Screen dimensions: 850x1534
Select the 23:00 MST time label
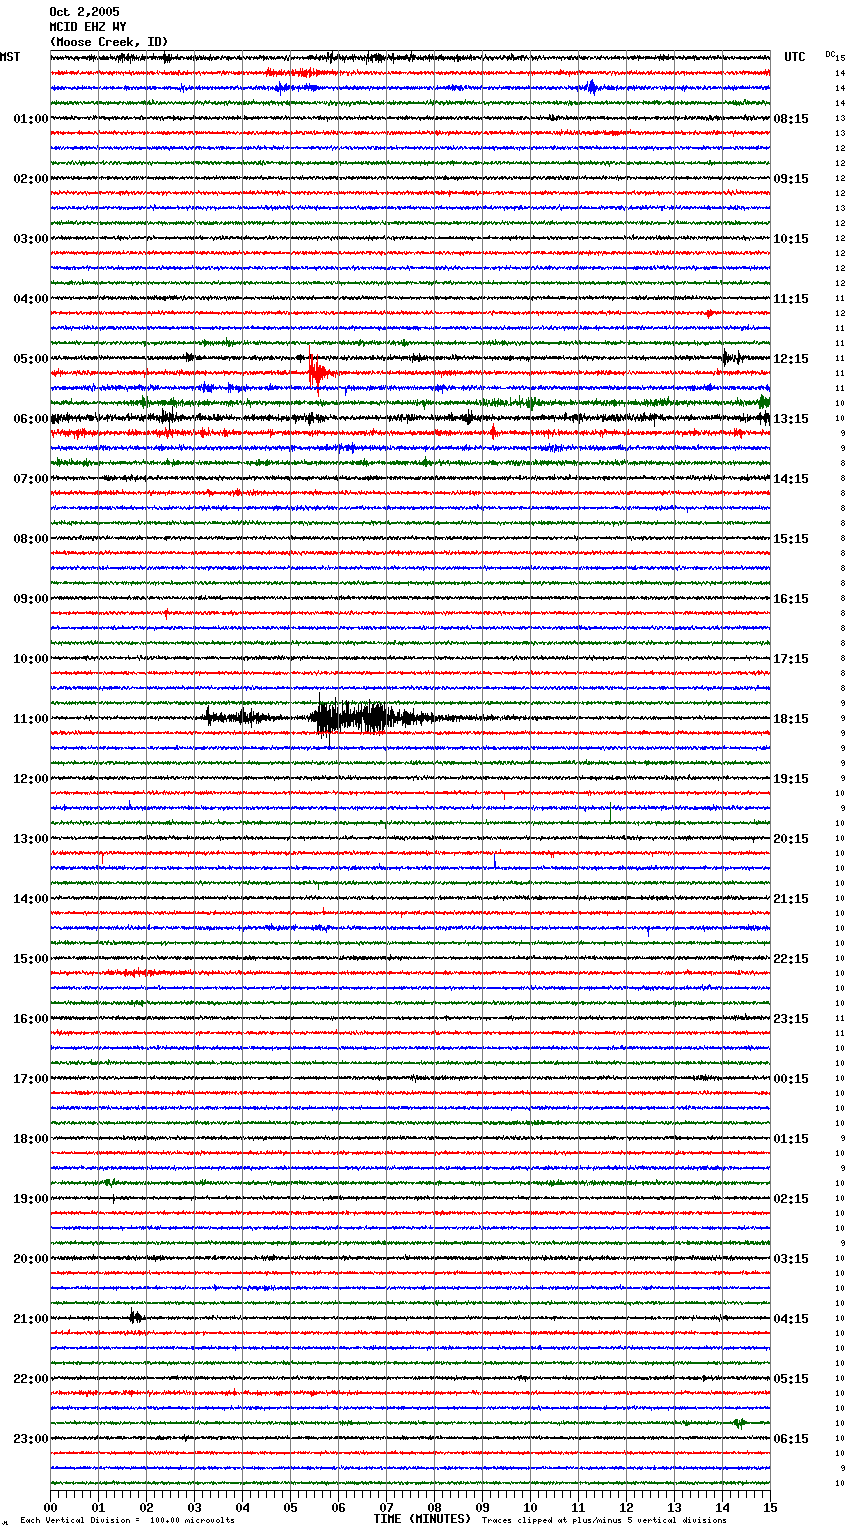30,1439
